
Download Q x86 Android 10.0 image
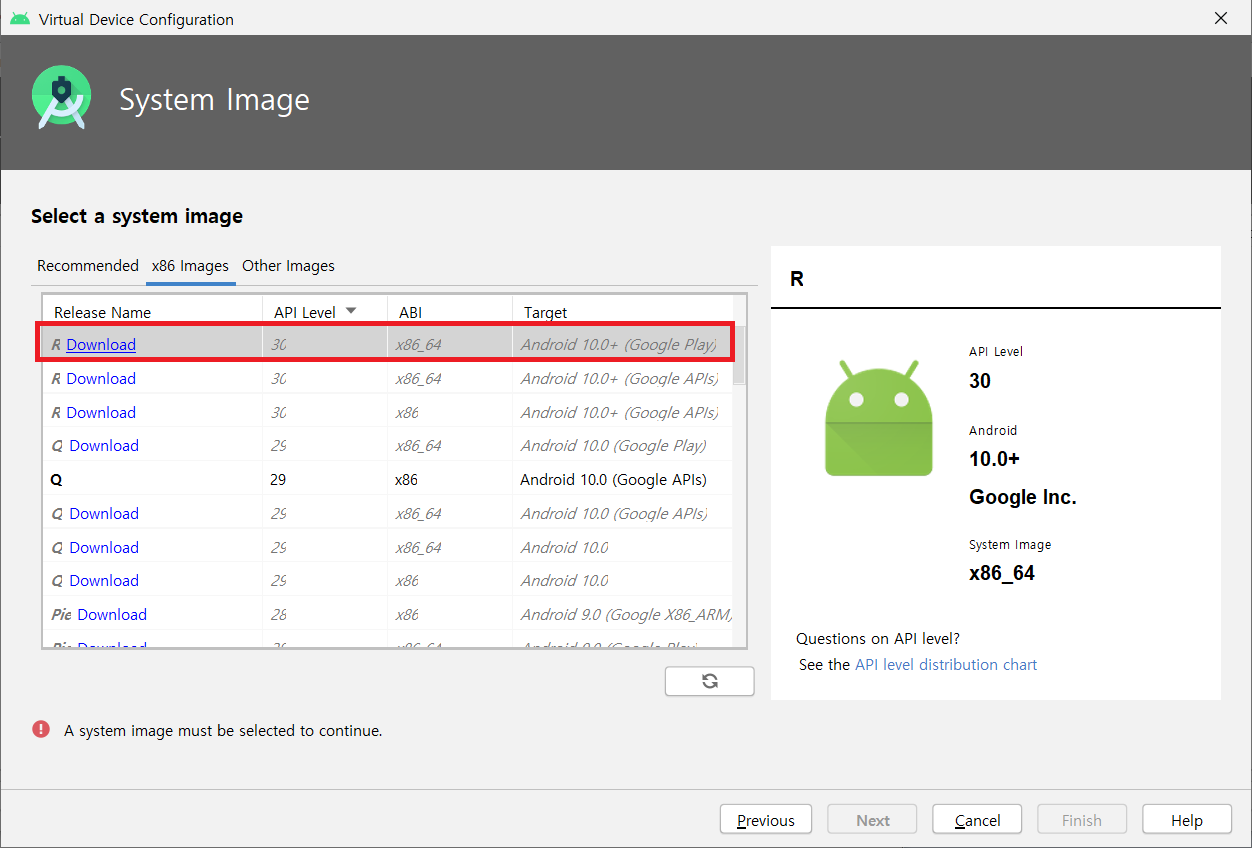pos(104,581)
